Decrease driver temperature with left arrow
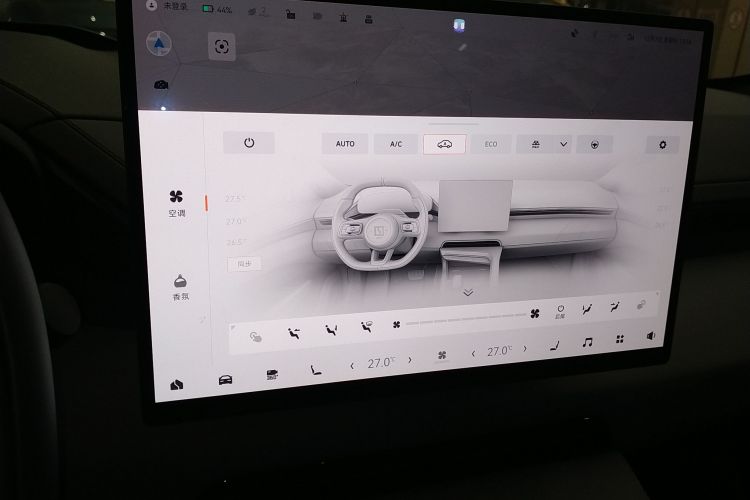Image resolution: width=750 pixels, height=500 pixels. coord(352,365)
